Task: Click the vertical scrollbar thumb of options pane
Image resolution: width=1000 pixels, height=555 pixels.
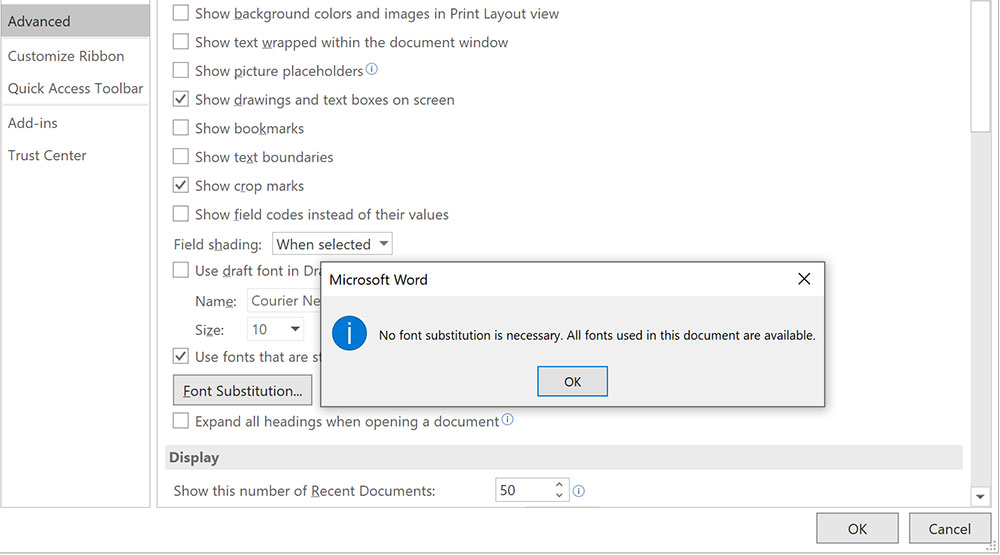Action: [x=980, y=66]
